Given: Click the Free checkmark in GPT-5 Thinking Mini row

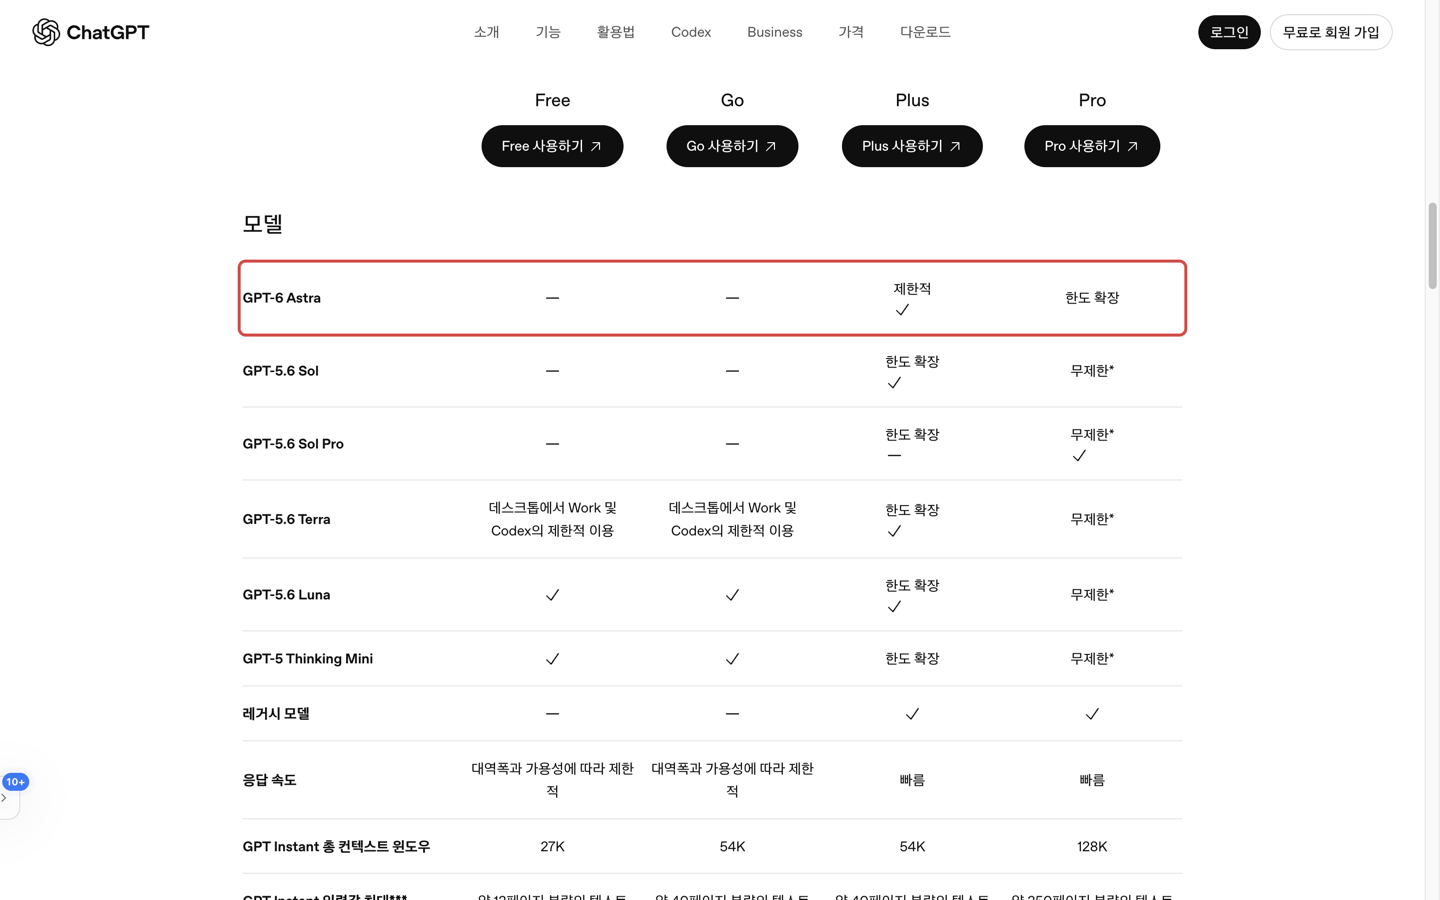Looking at the screenshot, I should point(552,659).
